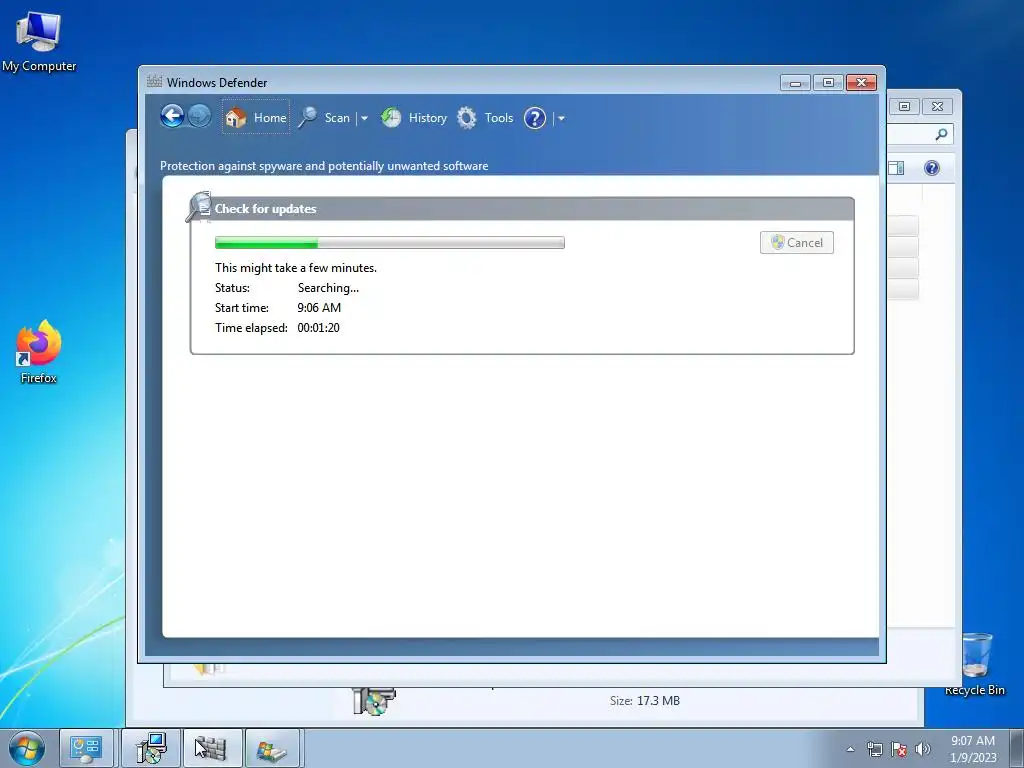1024x768 pixels.
Task: Select the Recycle Bin desktop icon
Action: point(975,664)
